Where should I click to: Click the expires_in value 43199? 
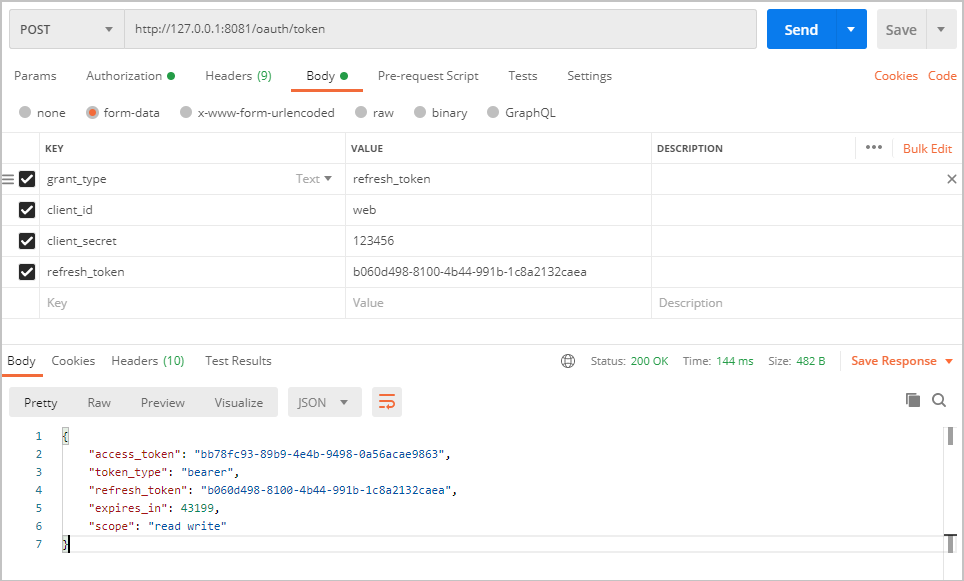click(197, 508)
